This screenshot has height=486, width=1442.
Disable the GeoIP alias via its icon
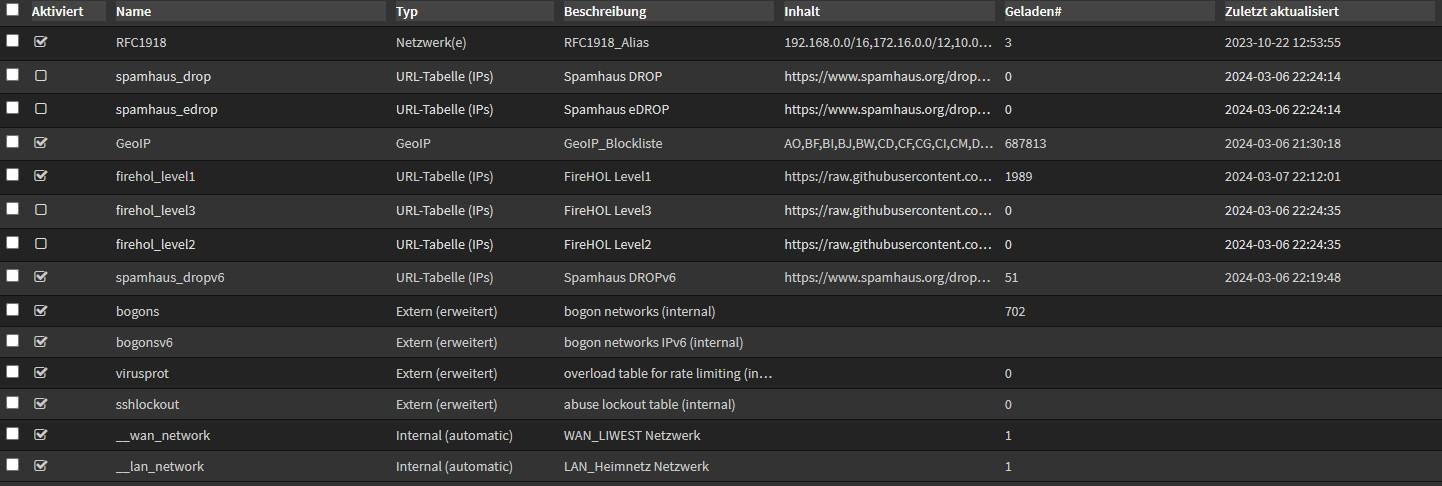tap(41, 143)
